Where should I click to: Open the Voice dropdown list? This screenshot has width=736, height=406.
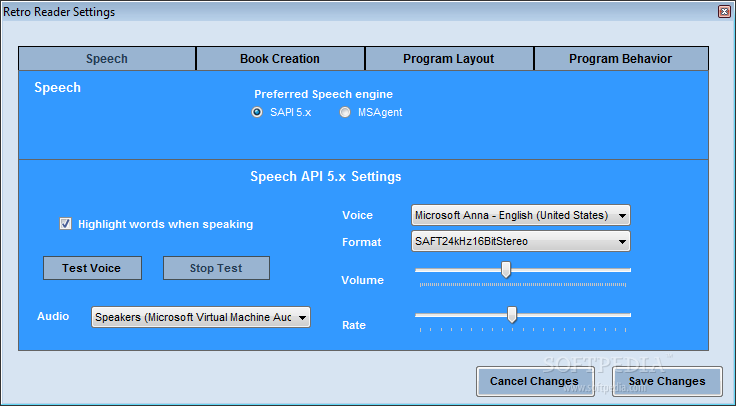pyautogui.click(x=521, y=215)
